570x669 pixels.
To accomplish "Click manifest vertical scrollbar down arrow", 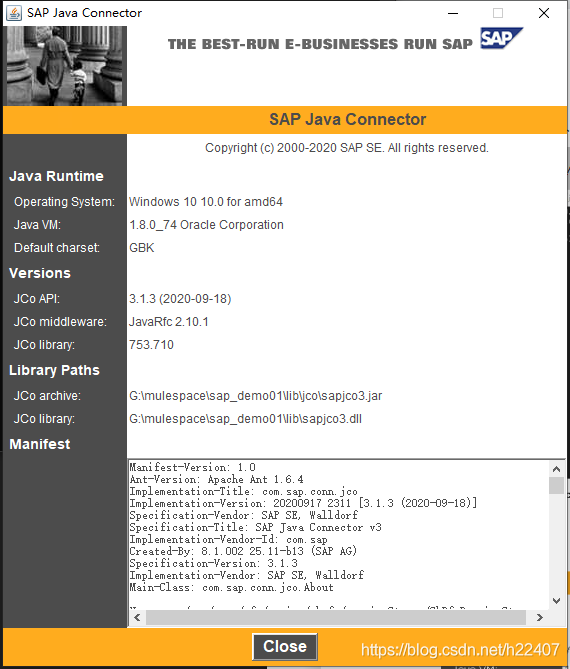I will 556,601.
